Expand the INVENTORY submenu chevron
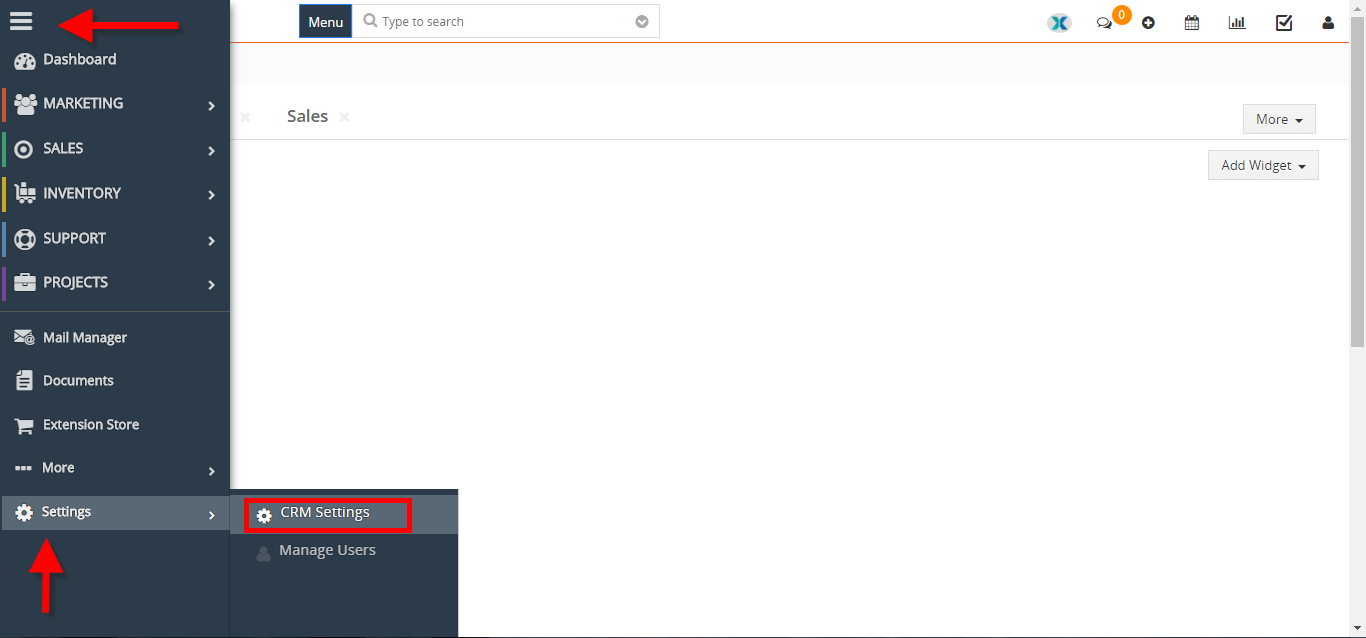 (x=211, y=195)
